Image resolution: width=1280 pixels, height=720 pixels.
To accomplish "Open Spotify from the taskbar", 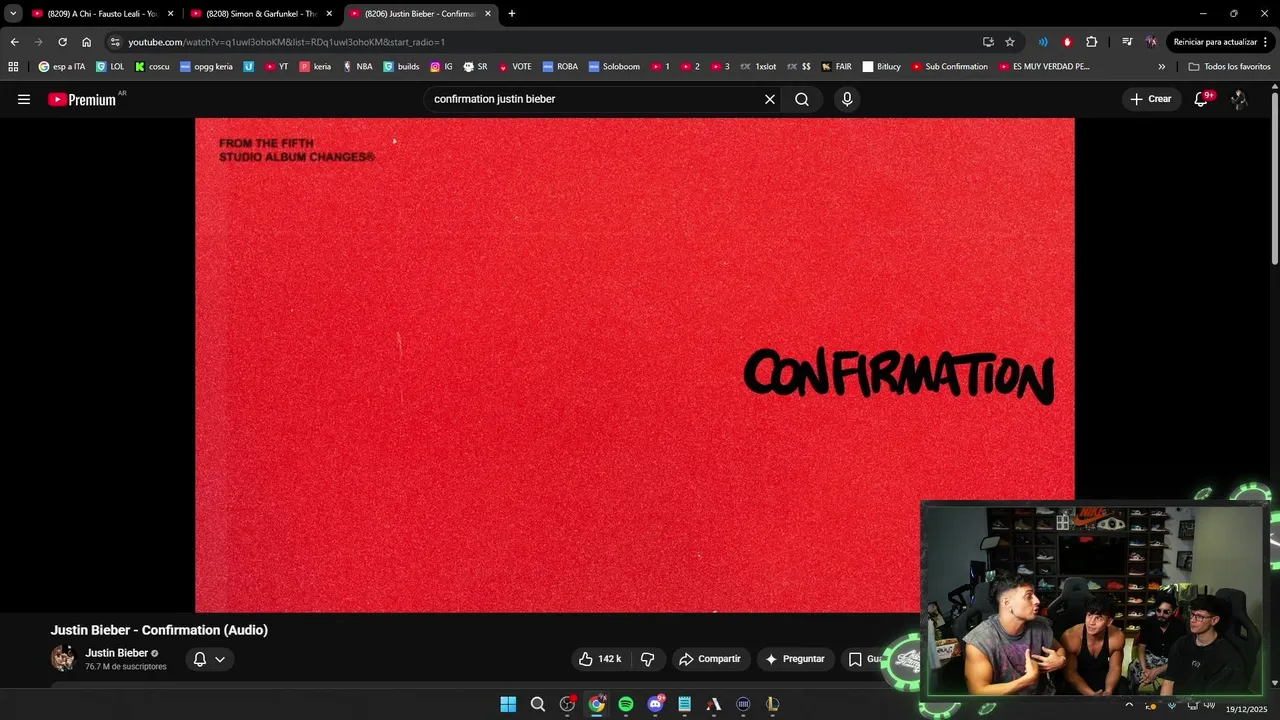I will [626, 704].
